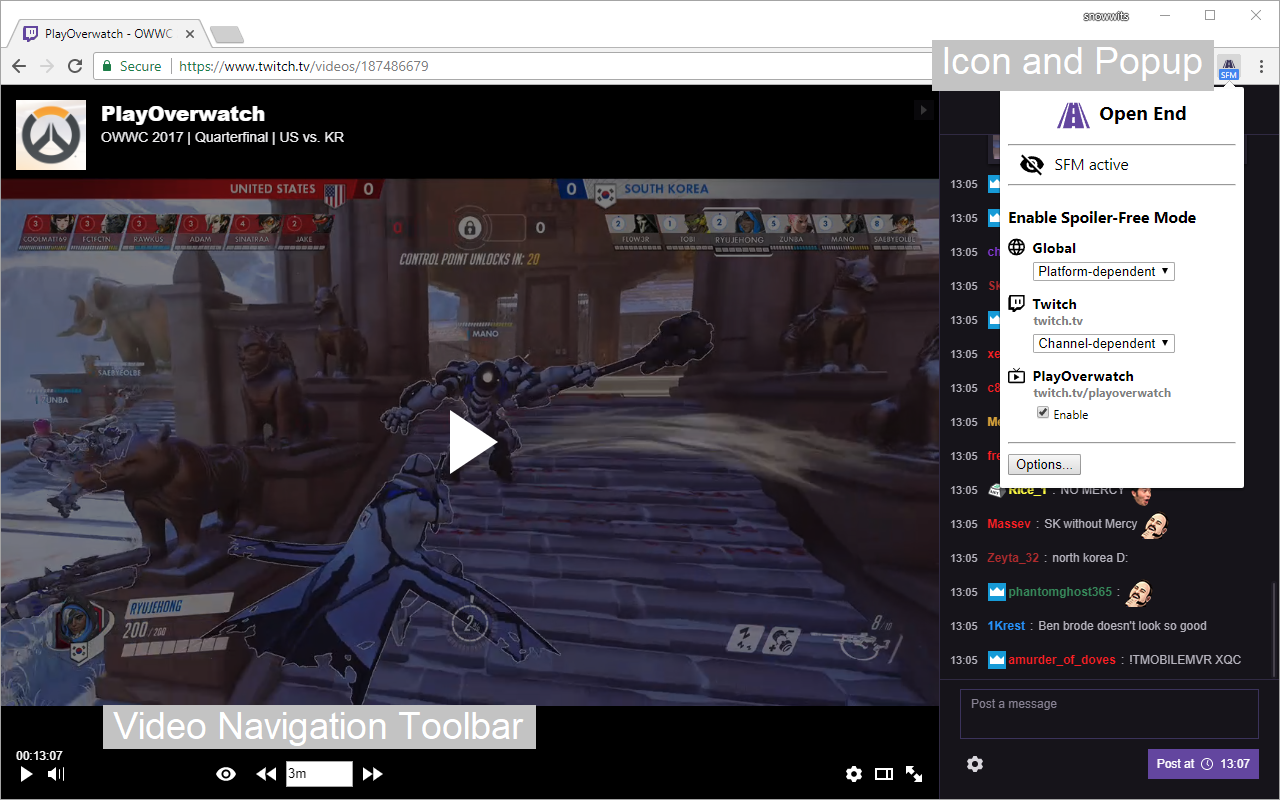The width and height of the screenshot is (1280, 800).
Task: Open a new tab button
Action: click(x=227, y=35)
